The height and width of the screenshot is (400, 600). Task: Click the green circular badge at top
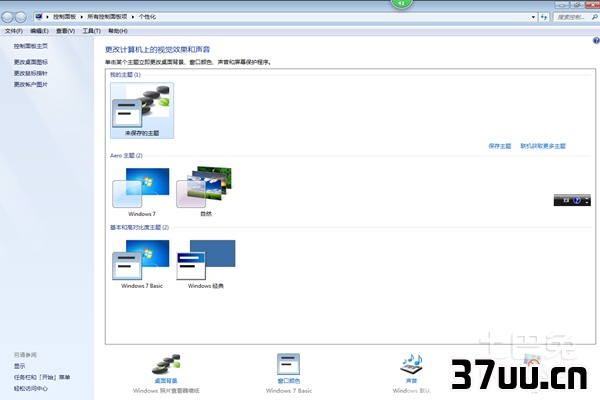point(401,3)
